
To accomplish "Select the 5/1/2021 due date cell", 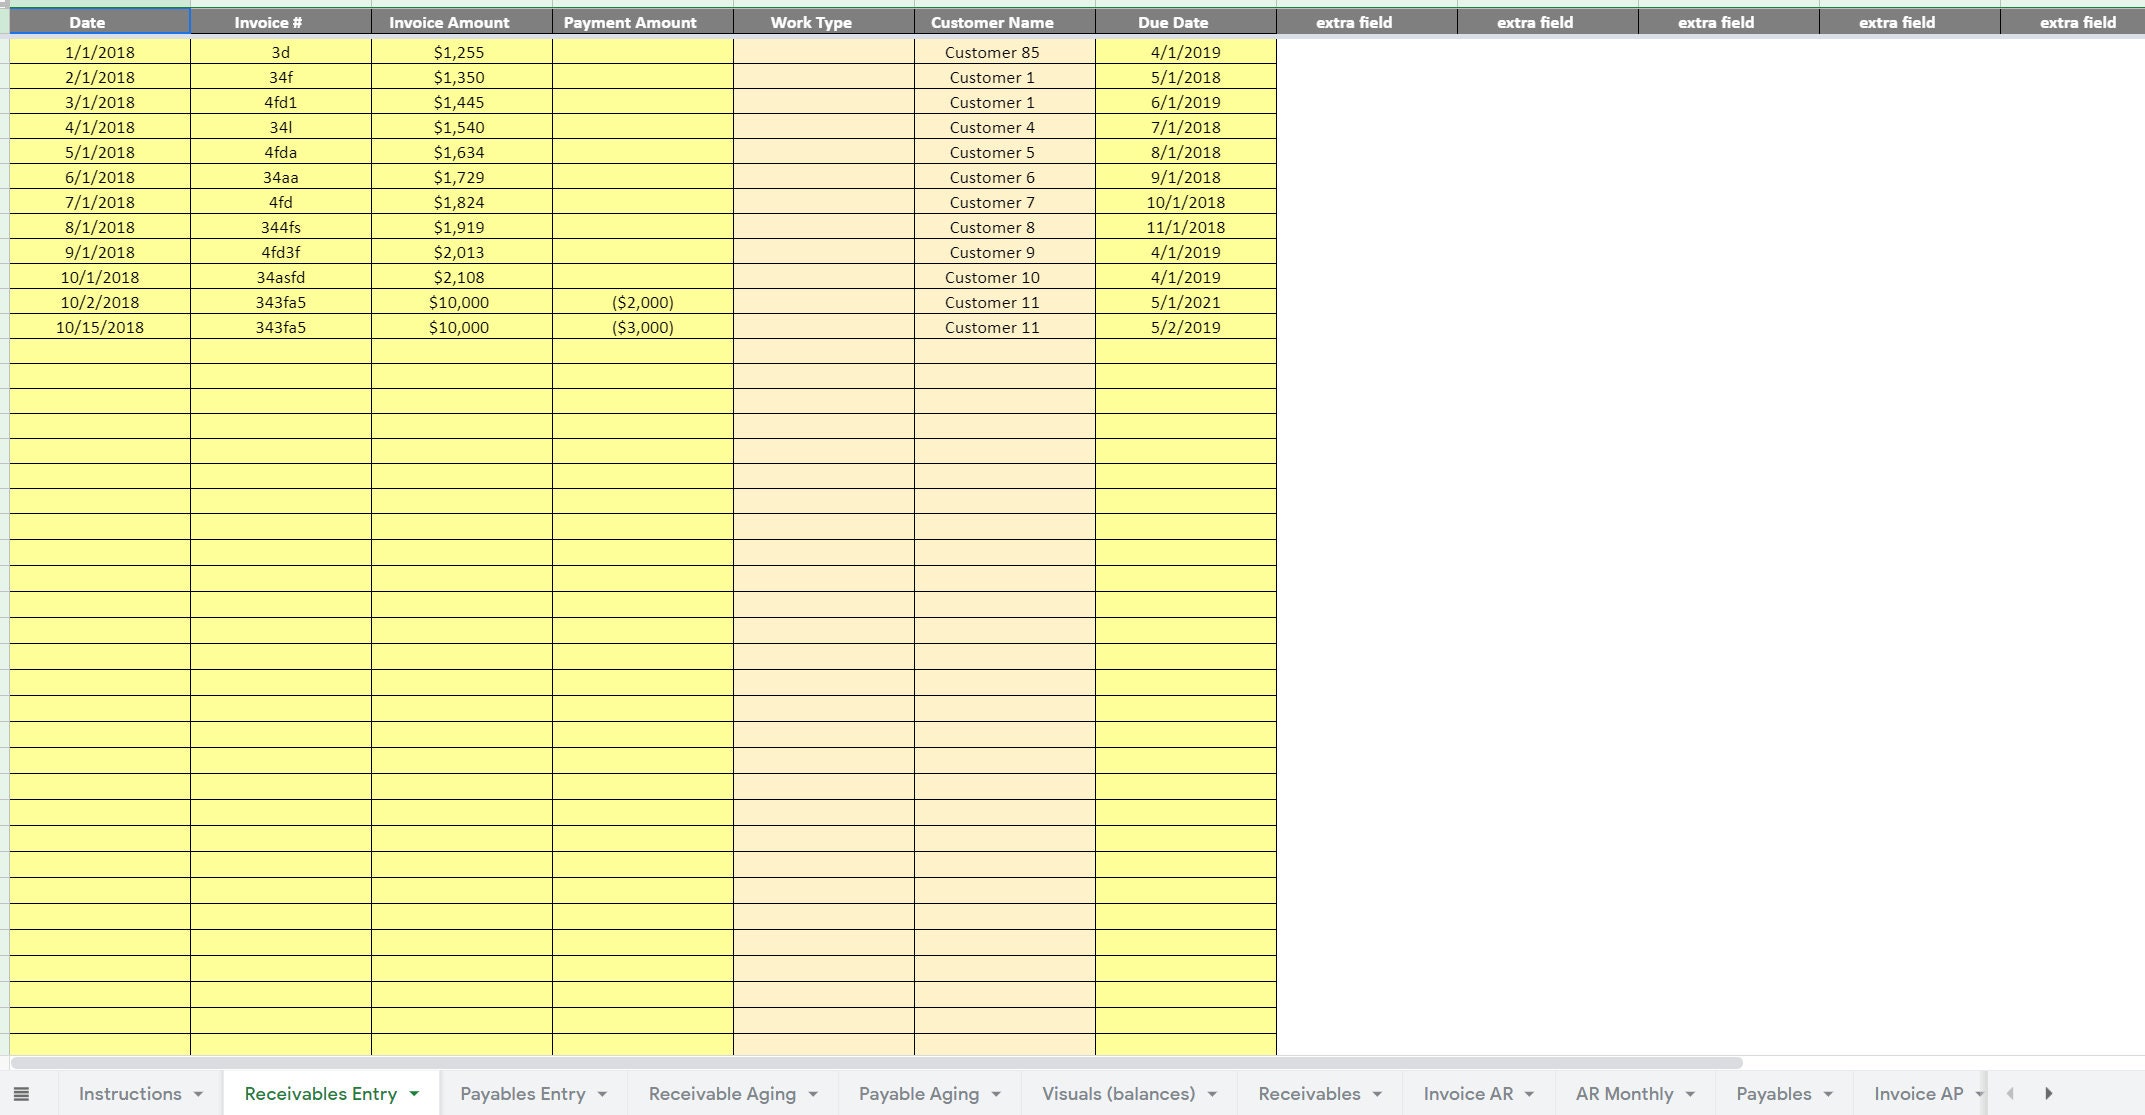I will click(1187, 302).
